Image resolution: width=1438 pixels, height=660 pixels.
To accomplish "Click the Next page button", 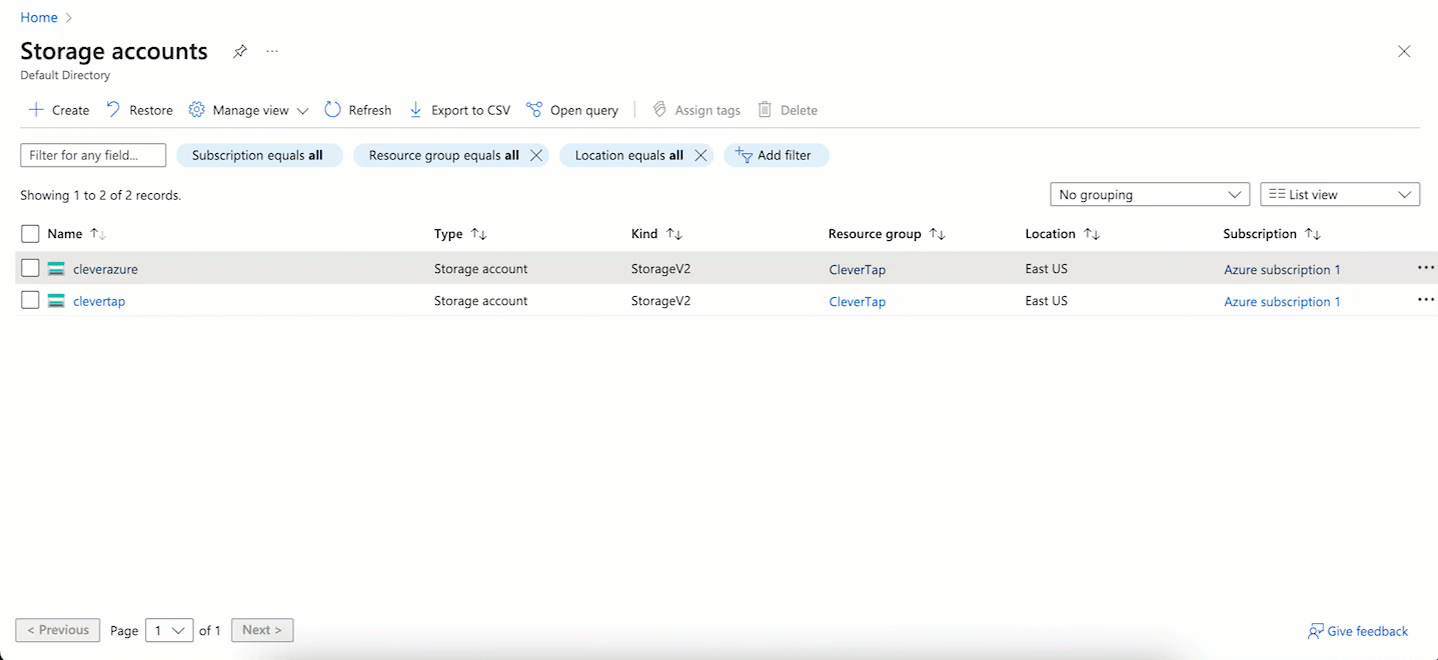I will (x=261, y=630).
